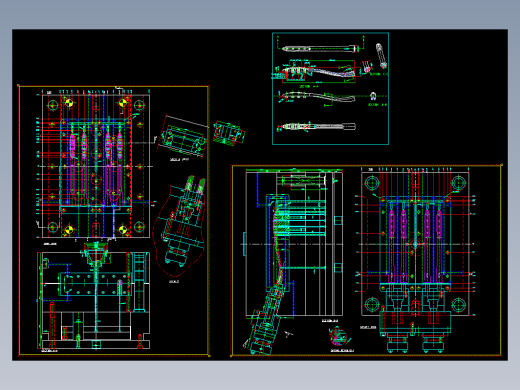This screenshot has height=390, width=520.
Task: Click the top toothbrush outline view
Action: click(321, 49)
